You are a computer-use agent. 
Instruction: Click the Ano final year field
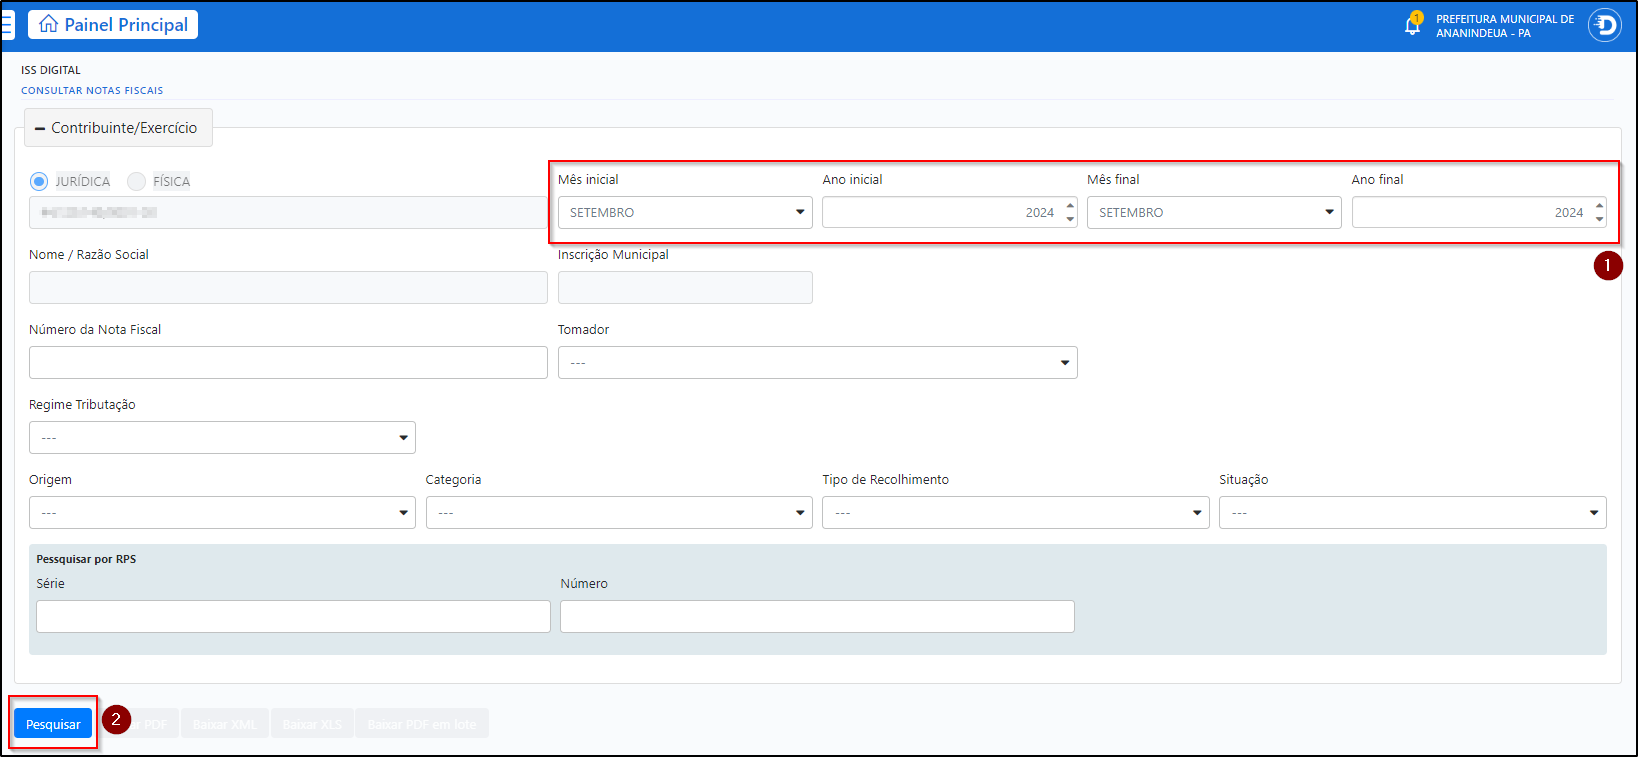click(x=1479, y=212)
